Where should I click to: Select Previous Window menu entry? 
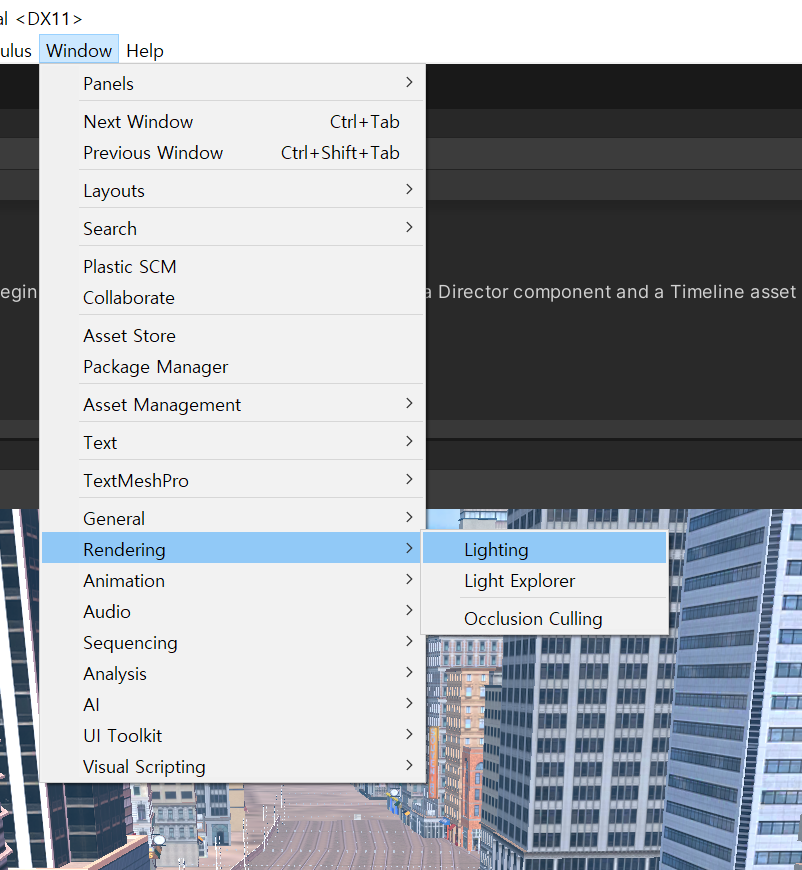[x=233, y=153]
